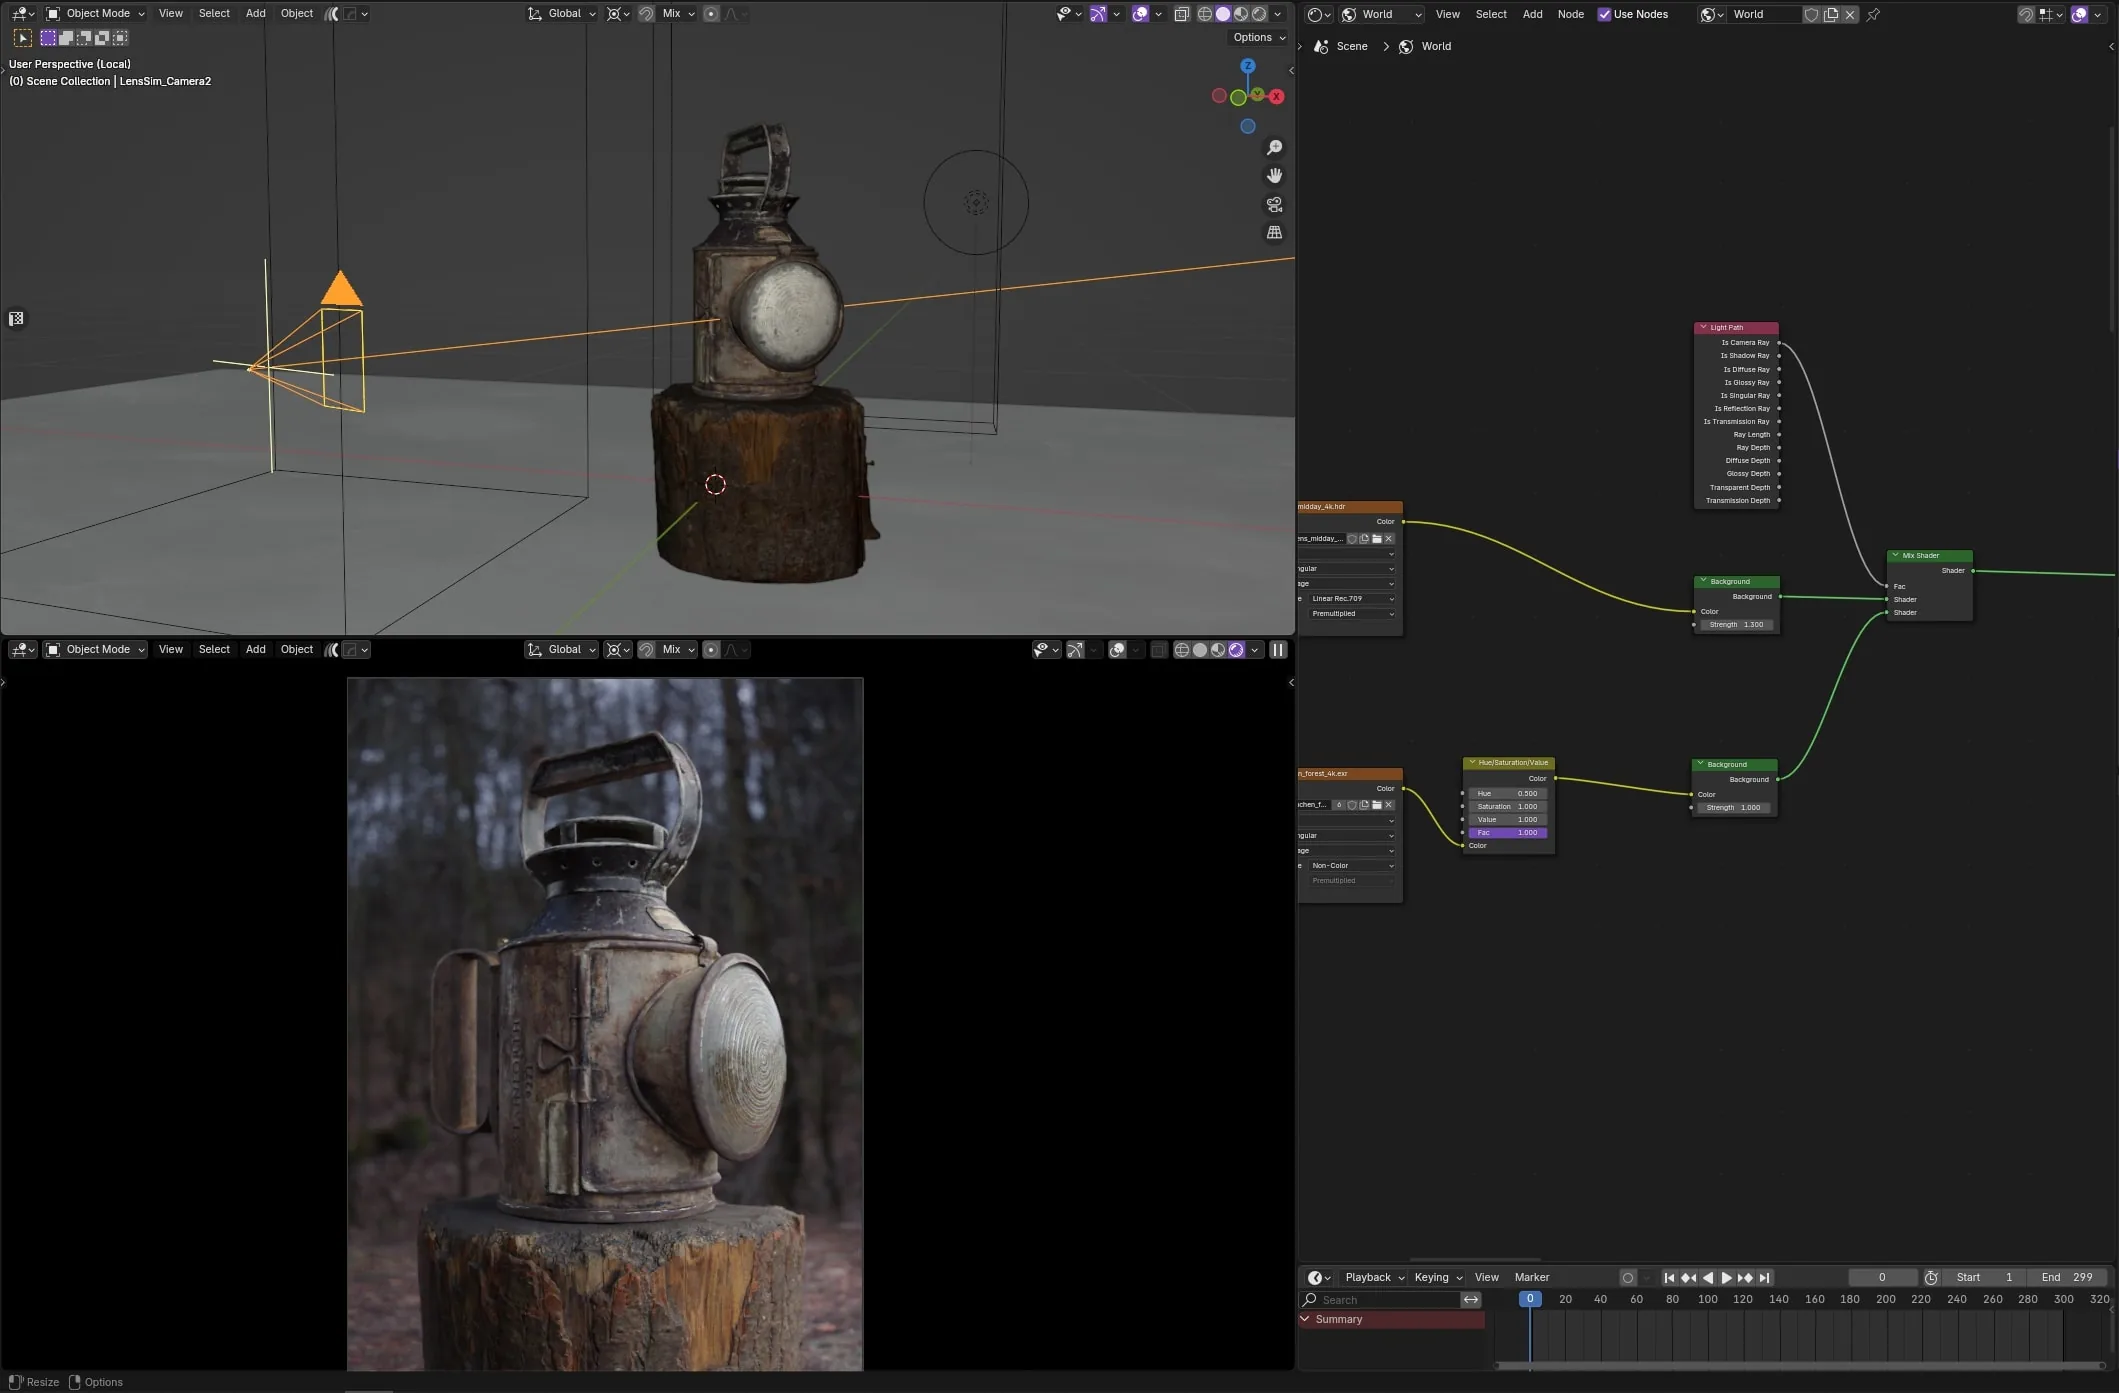Switch orthographic/perspective grid icon in top viewport
The height and width of the screenshot is (1393, 2119).
(1274, 232)
